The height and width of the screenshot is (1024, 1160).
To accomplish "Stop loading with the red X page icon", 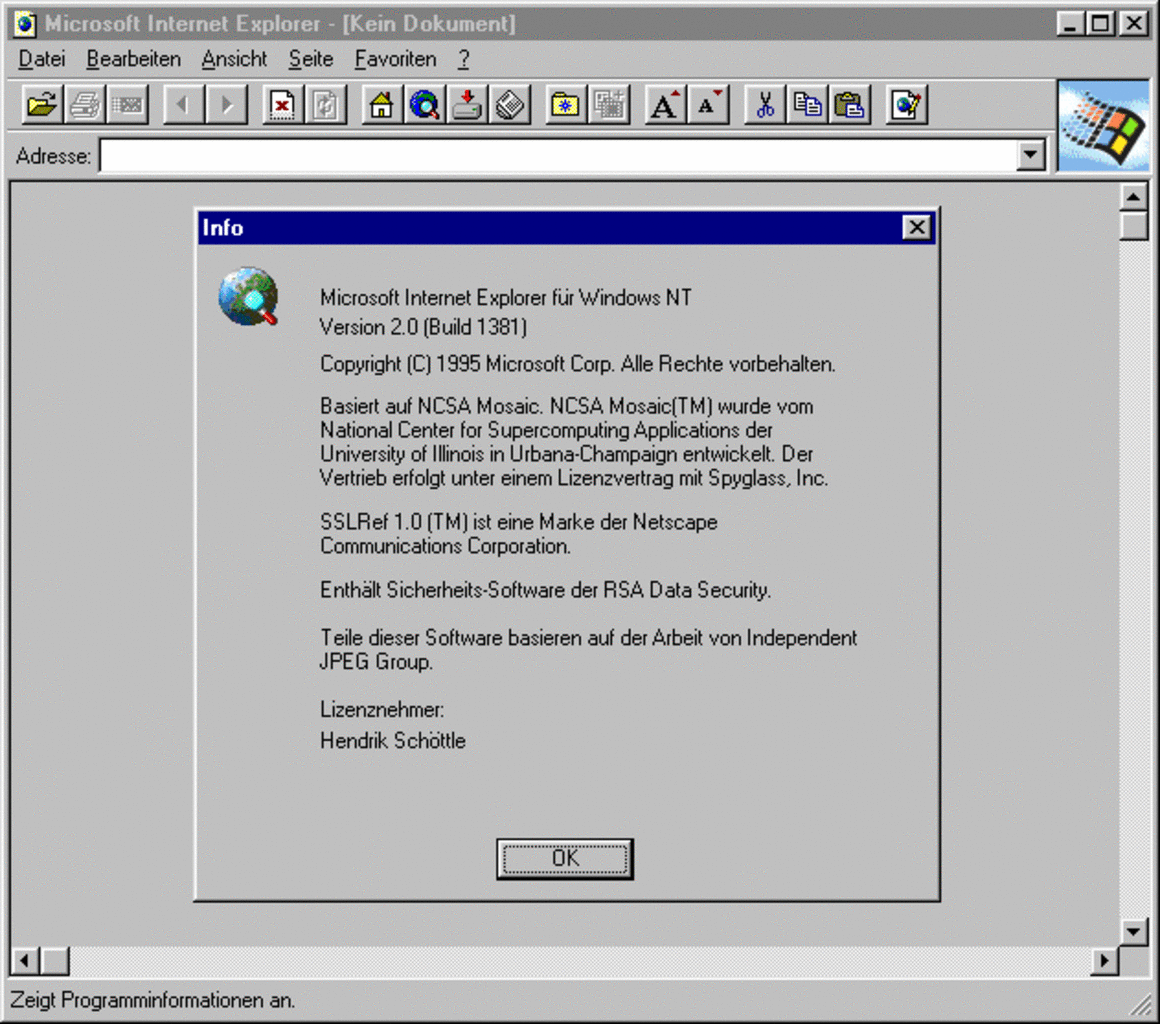I will (x=283, y=105).
